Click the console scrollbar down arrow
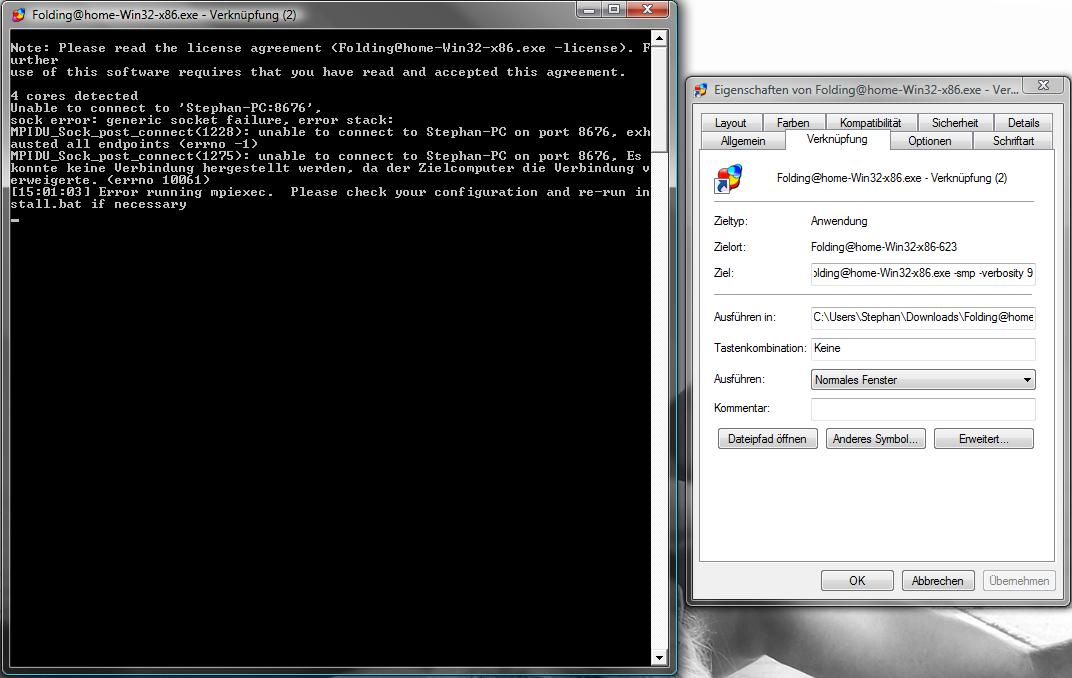The height and width of the screenshot is (678, 1072). click(659, 658)
